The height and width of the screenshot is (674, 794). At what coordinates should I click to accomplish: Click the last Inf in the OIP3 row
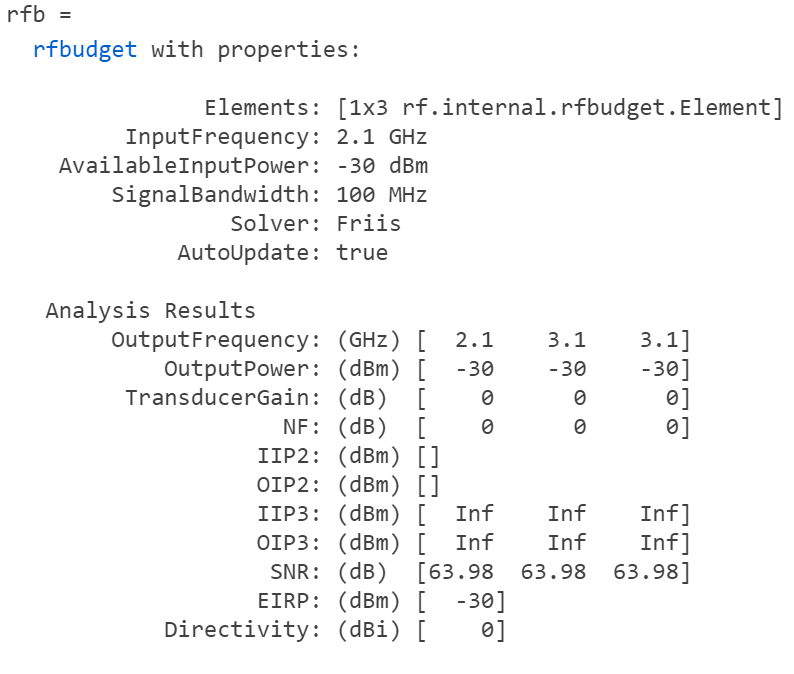(x=658, y=543)
